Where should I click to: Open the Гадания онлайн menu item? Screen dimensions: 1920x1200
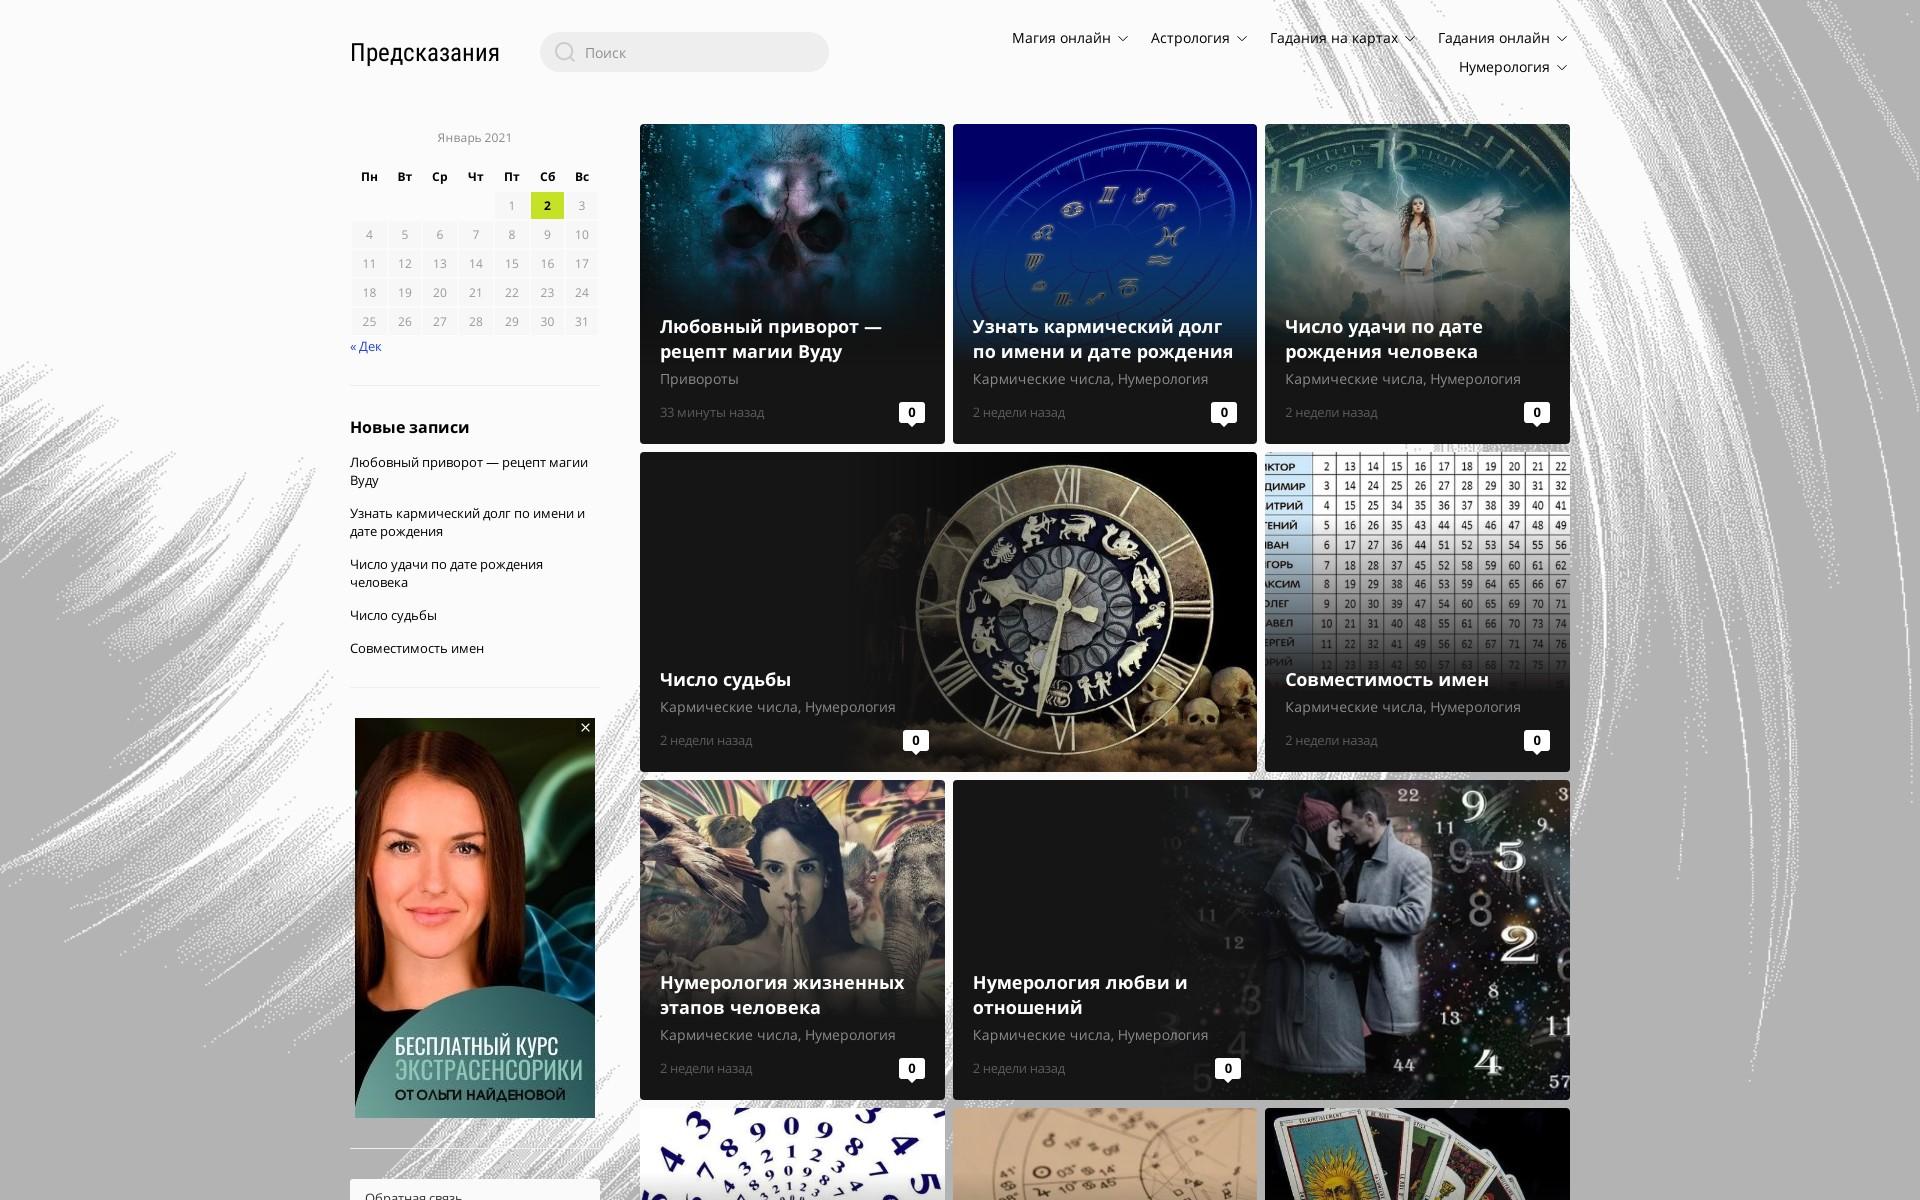[x=1502, y=38]
